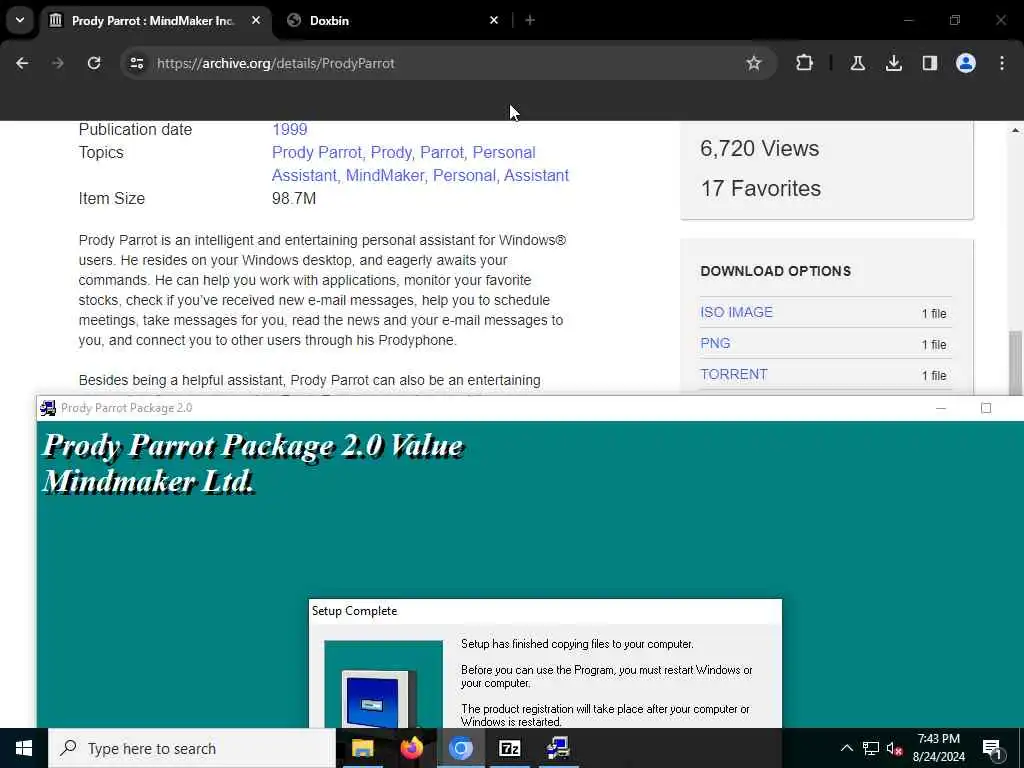Download the ISO IMAGE option
This screenshot has height=768, width=1024.
pos(736,312)
